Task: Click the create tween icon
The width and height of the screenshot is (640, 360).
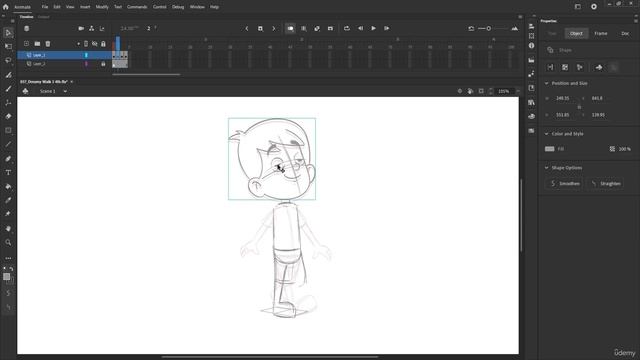Action: [317, 29]
